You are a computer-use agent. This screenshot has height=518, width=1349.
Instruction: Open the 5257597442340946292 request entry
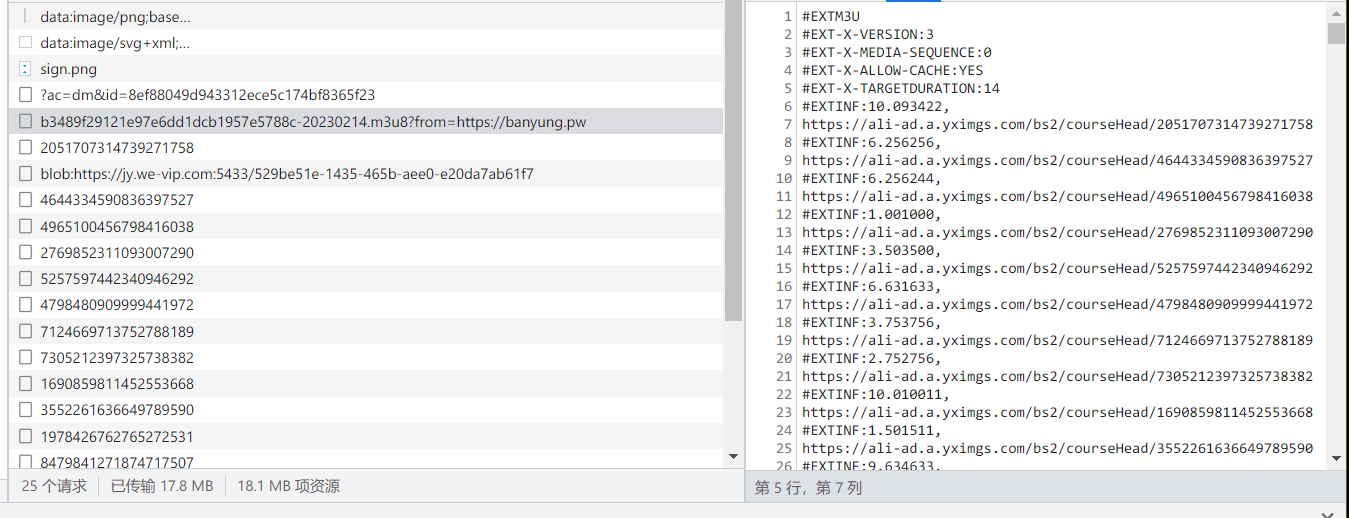point(117,279)
